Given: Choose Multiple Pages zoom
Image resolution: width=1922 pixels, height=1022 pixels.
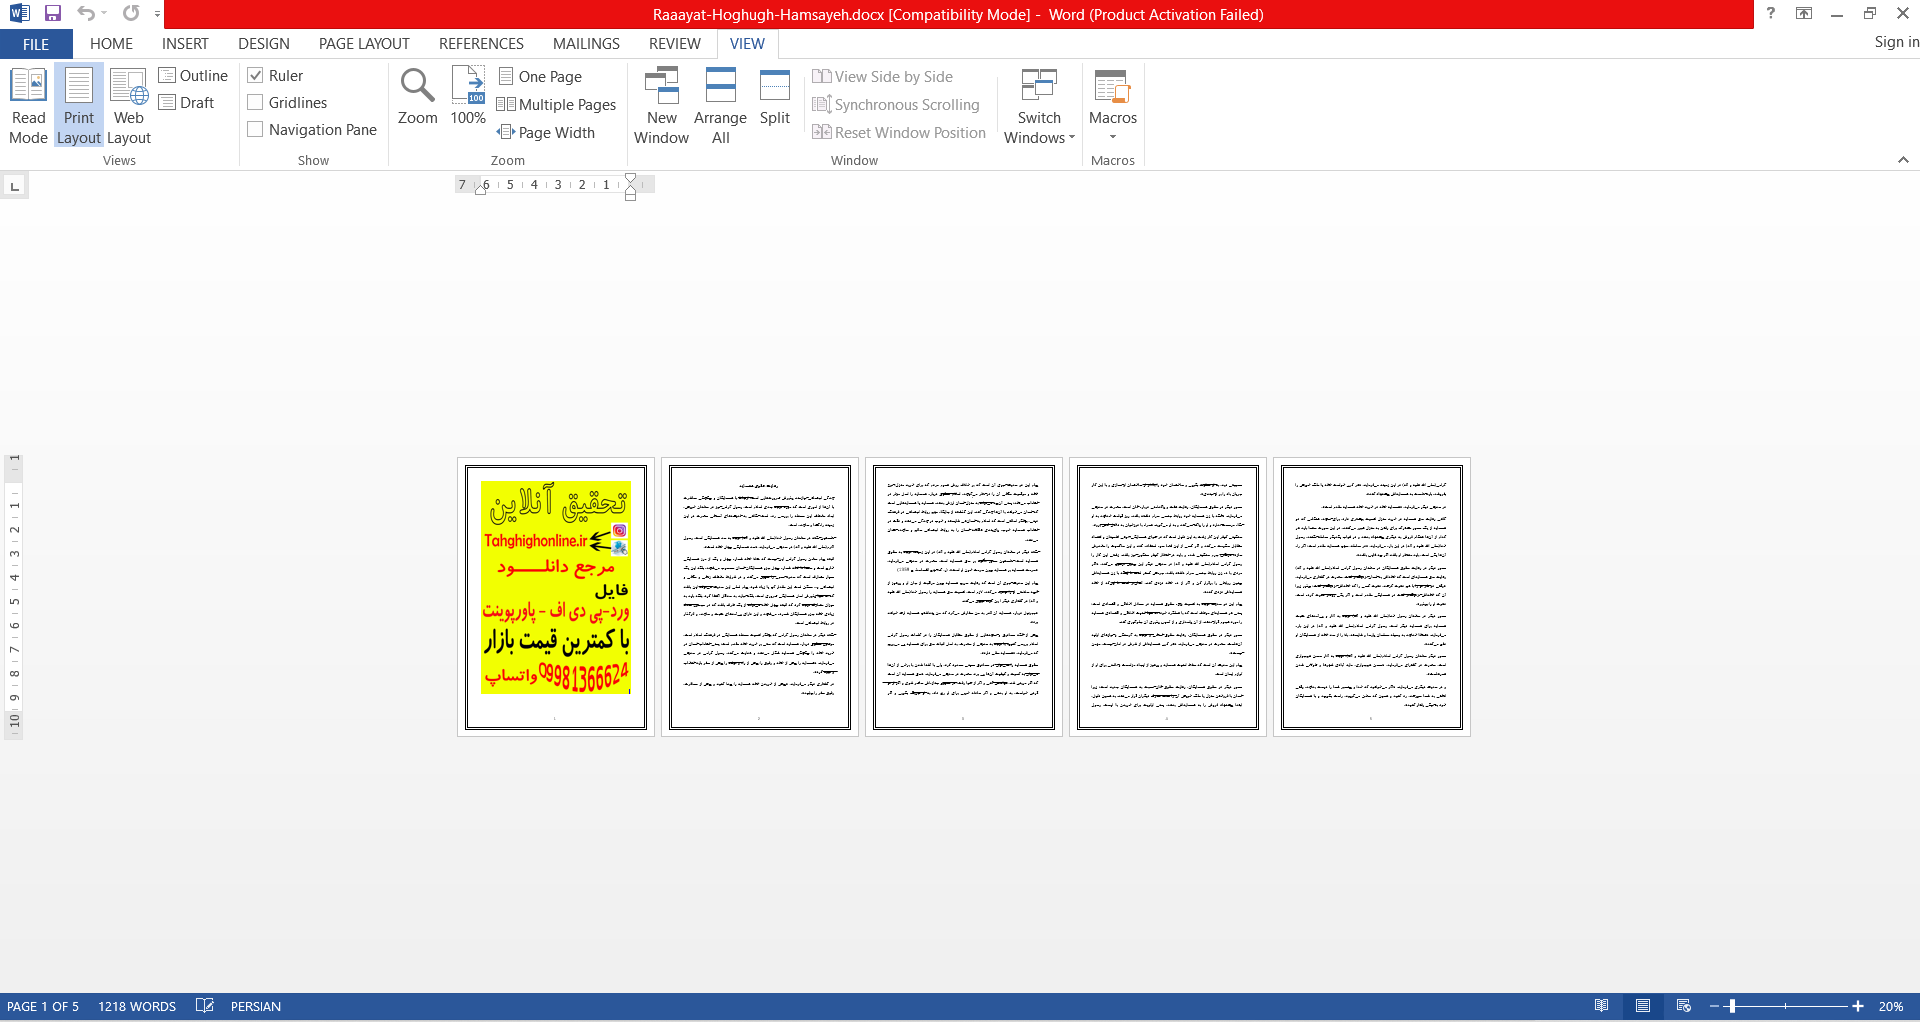Looking at the screenshot, I should tap(557, 105).
